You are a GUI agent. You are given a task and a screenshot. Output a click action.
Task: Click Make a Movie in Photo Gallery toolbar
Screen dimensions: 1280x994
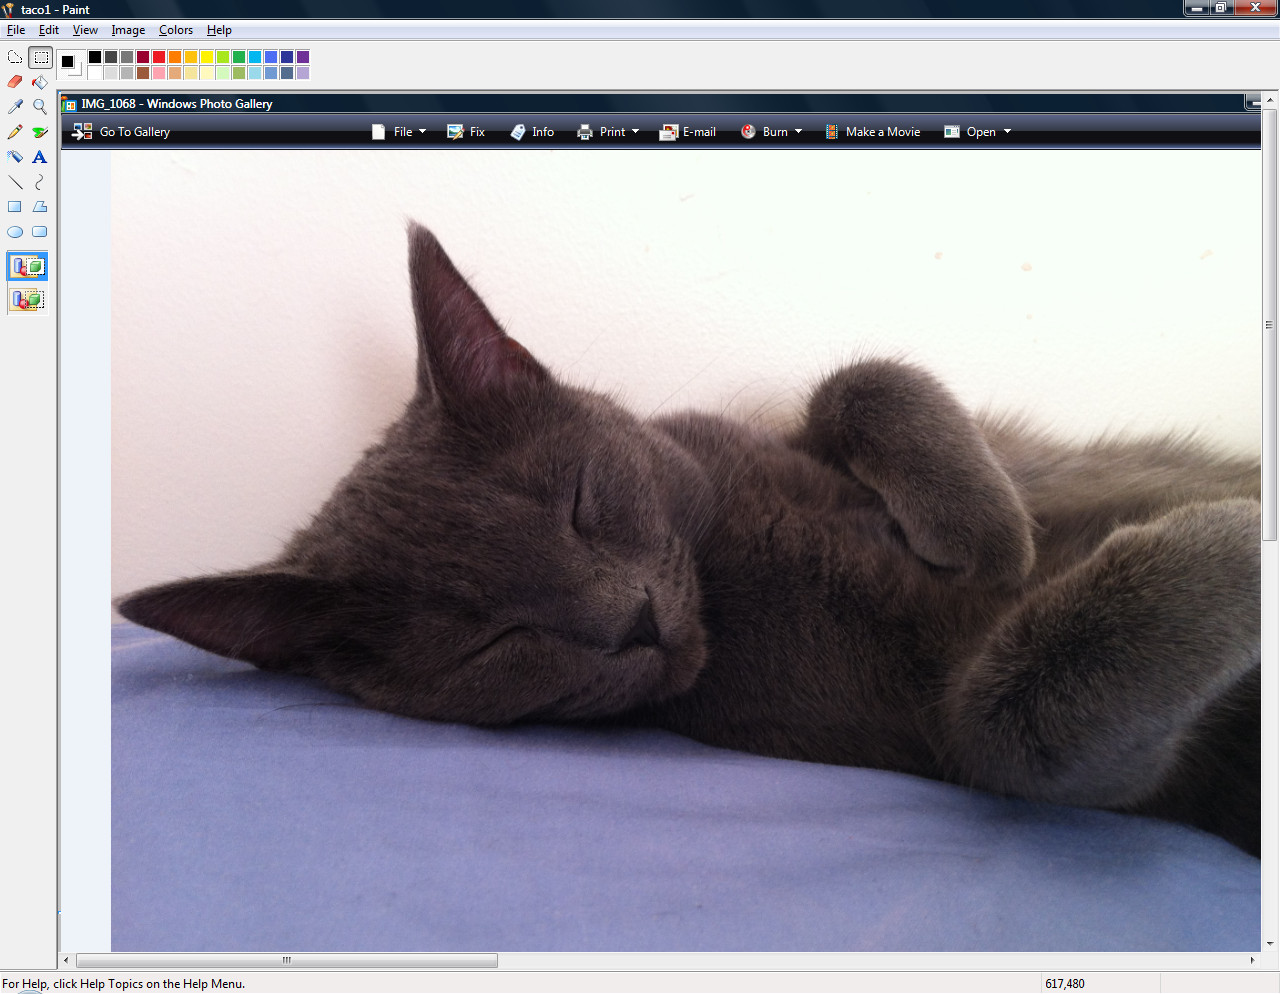pos(872,132)
